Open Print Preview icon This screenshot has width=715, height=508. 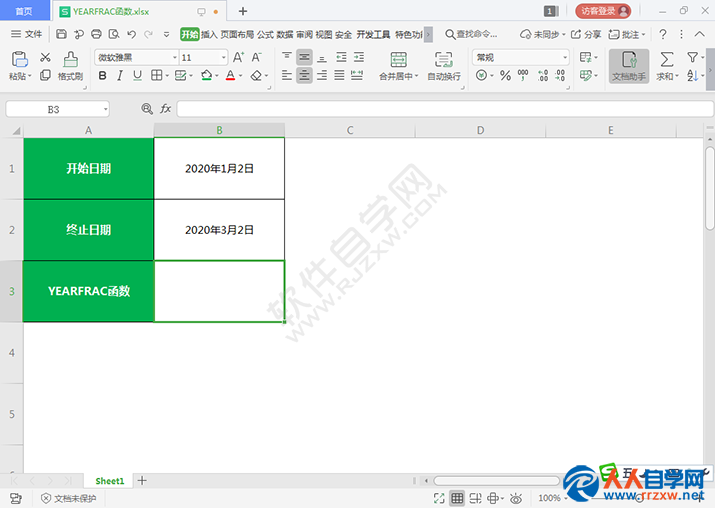tap(114, 34)
